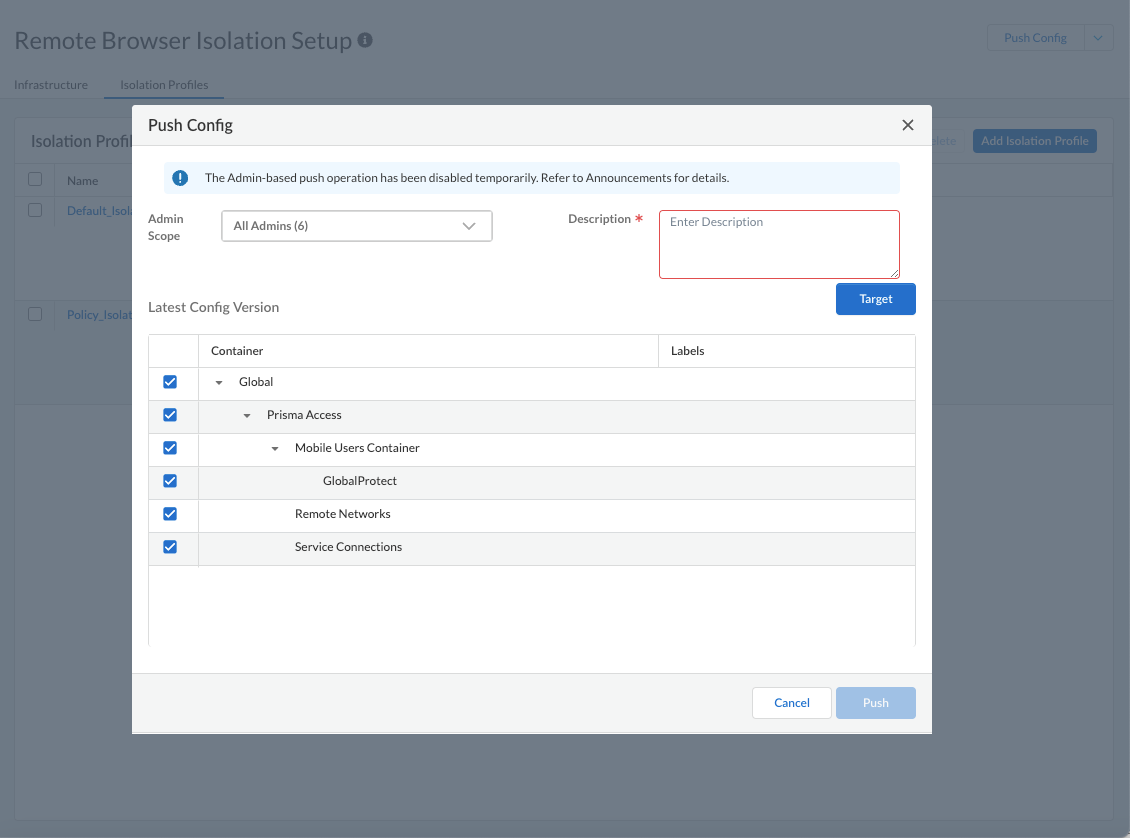Untick the Service Connections checkbox

[170, 547]
